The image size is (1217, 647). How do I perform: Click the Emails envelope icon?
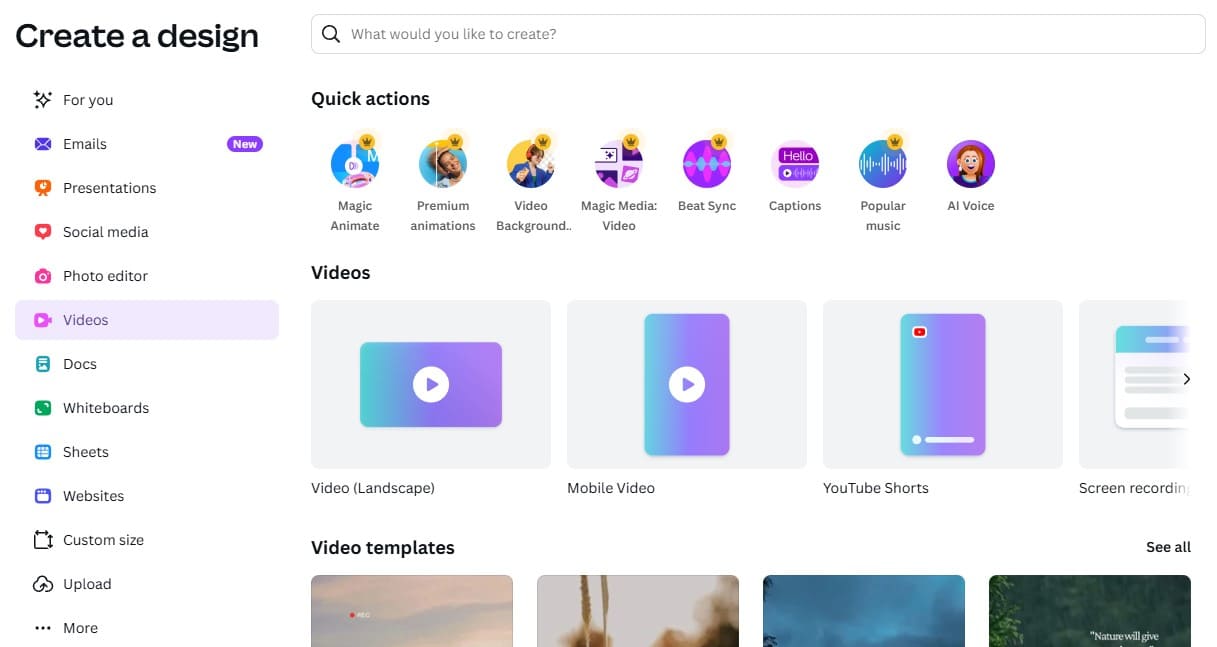(43, 144)
